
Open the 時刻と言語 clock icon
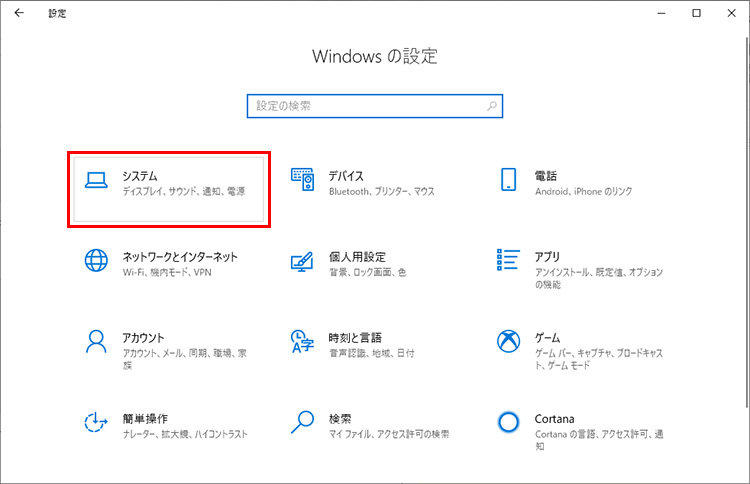point(302,341)
